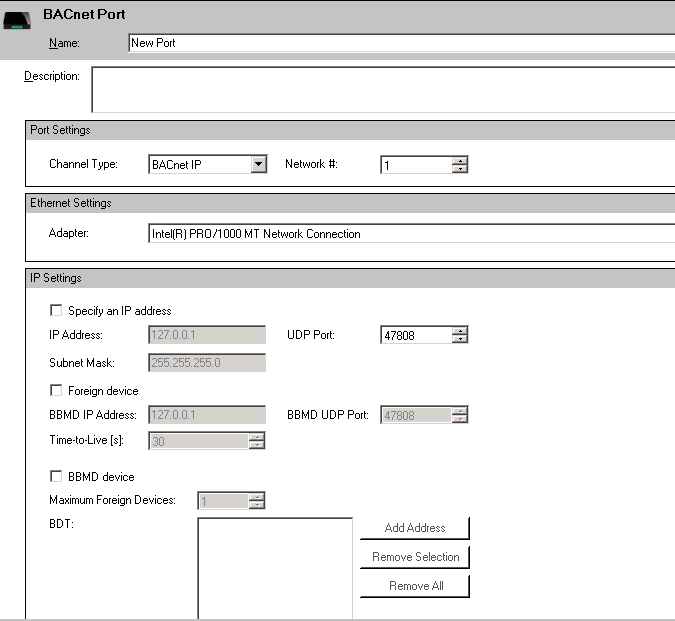This screenshot has height=621, width=675.
Task: Increment the UDP Port spinner
Action: pyautogui.click(x=459, y=331)
